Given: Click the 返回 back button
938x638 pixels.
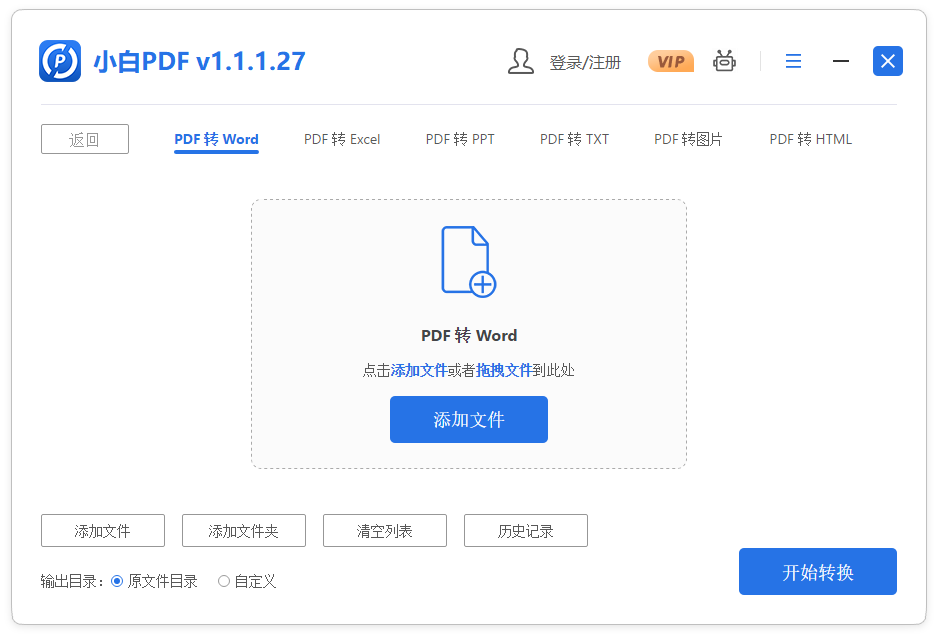Looking at the screenshot, I should click(85, 139).
